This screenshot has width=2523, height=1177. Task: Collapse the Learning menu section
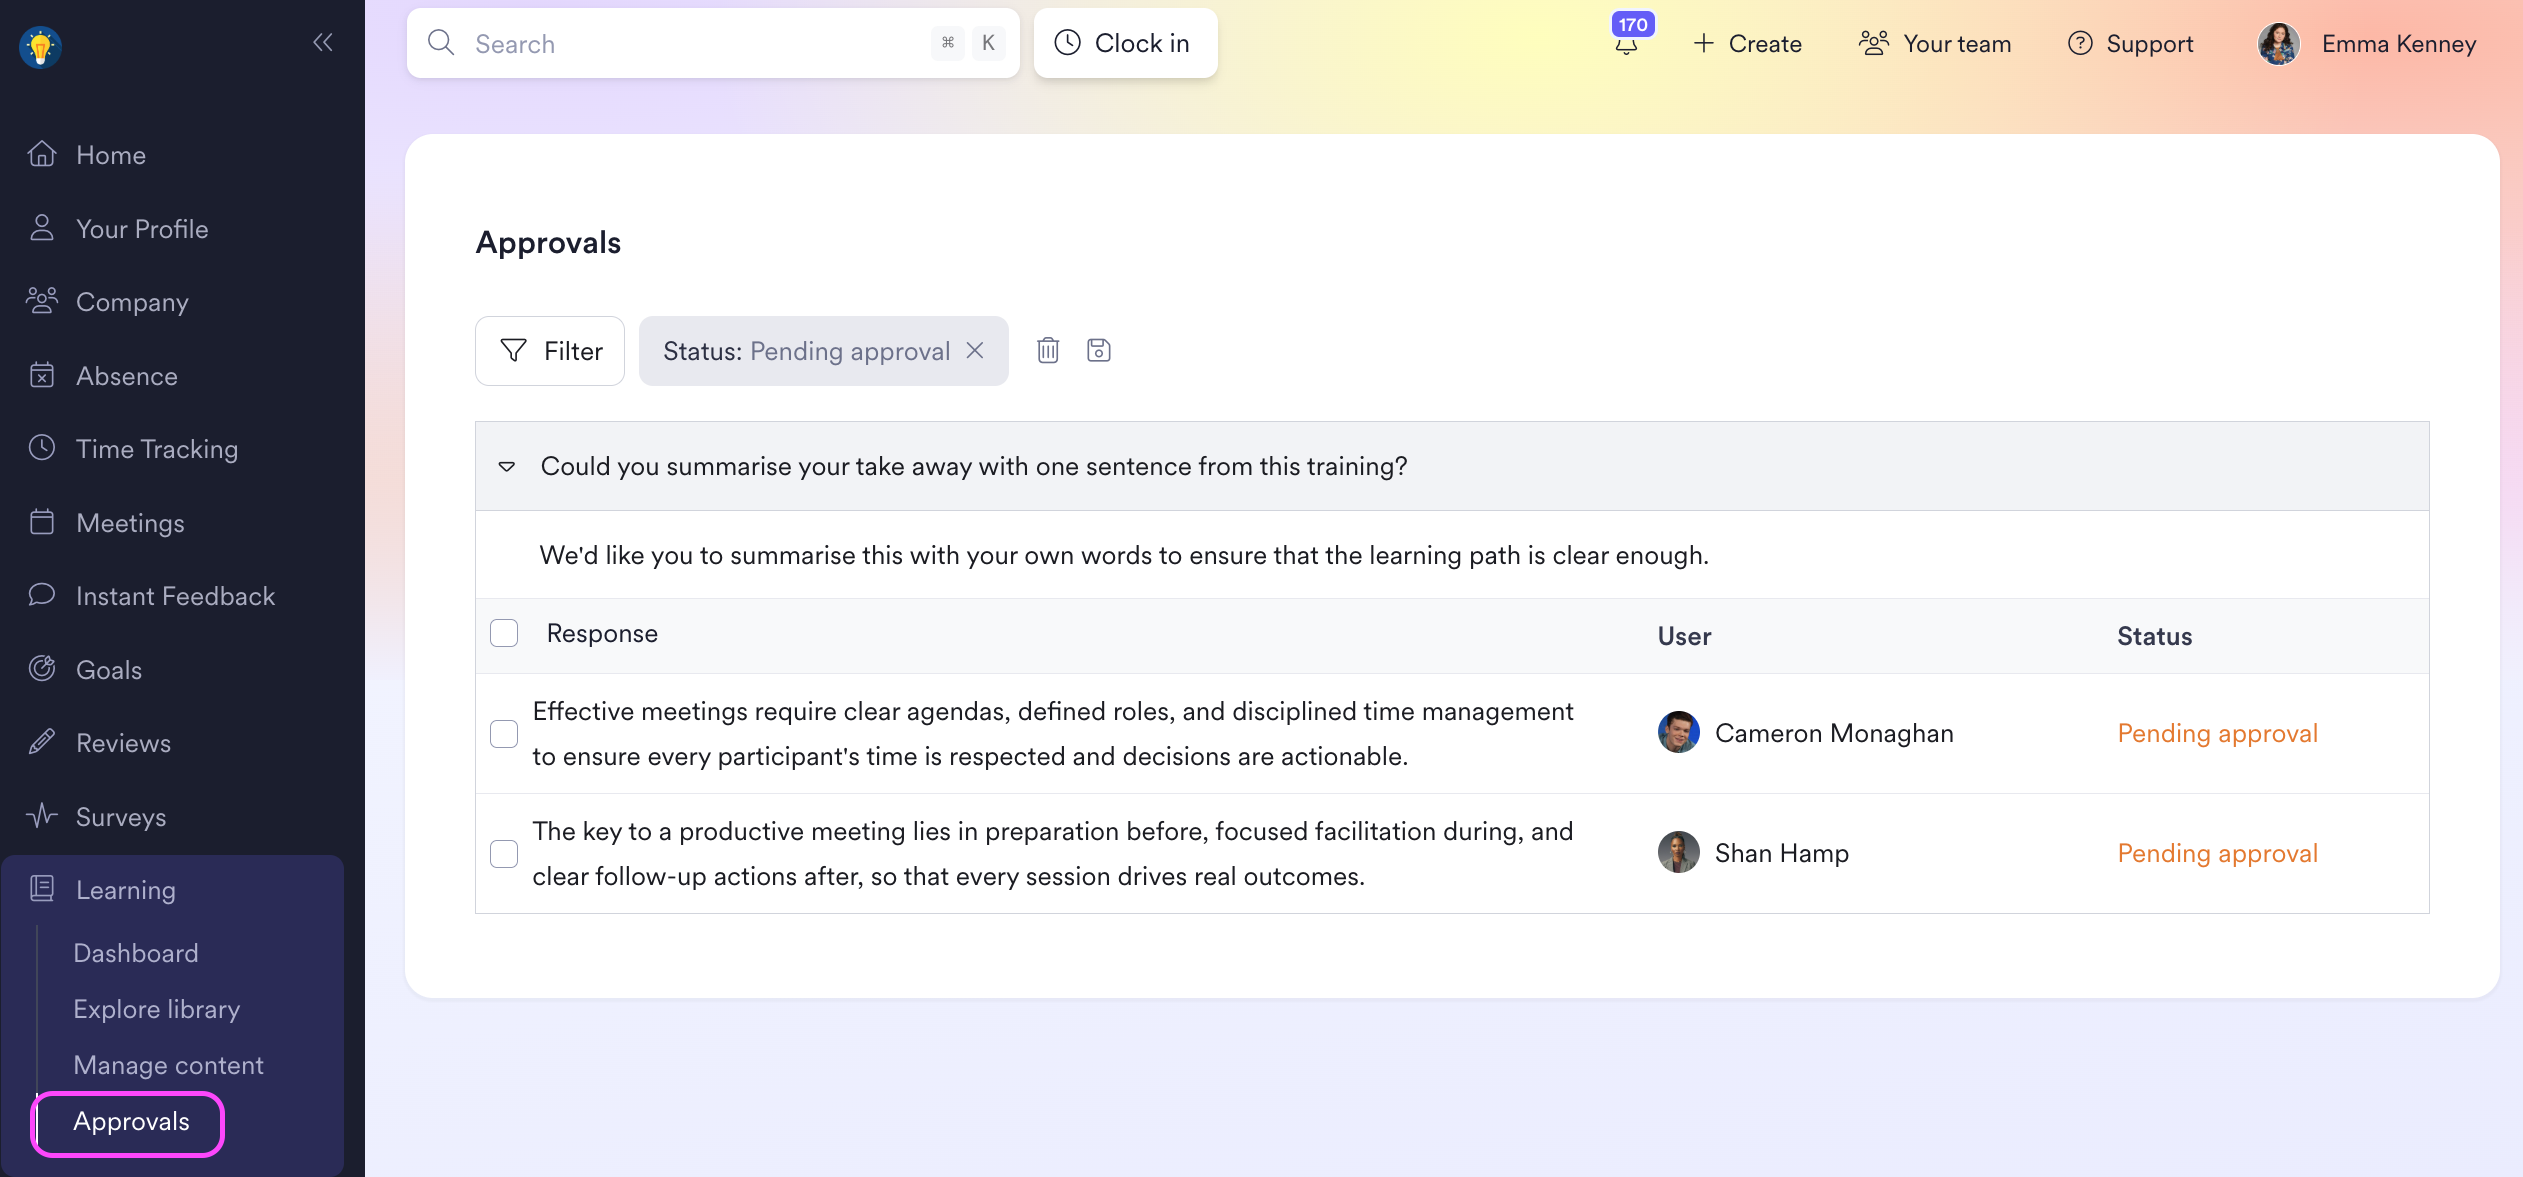pyautogui.click(x=126, y=890)
